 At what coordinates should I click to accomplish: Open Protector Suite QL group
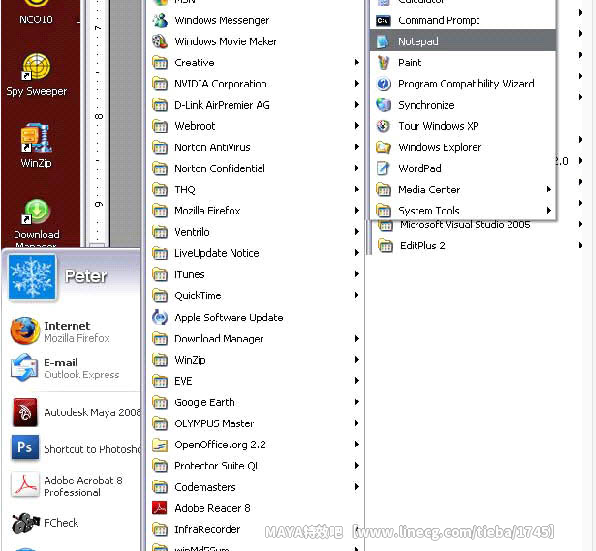[x=255, y=466]
